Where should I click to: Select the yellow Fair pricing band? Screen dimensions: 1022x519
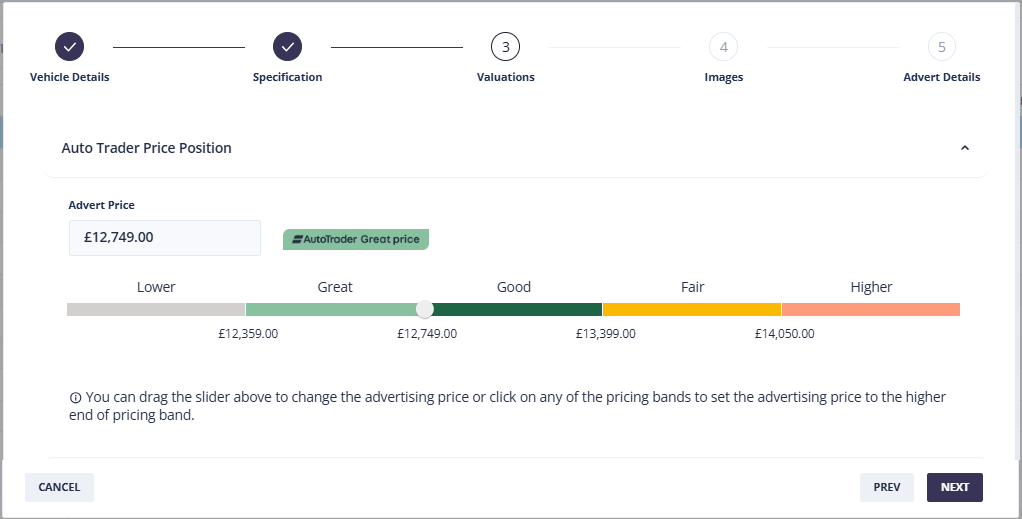point(692,309)
